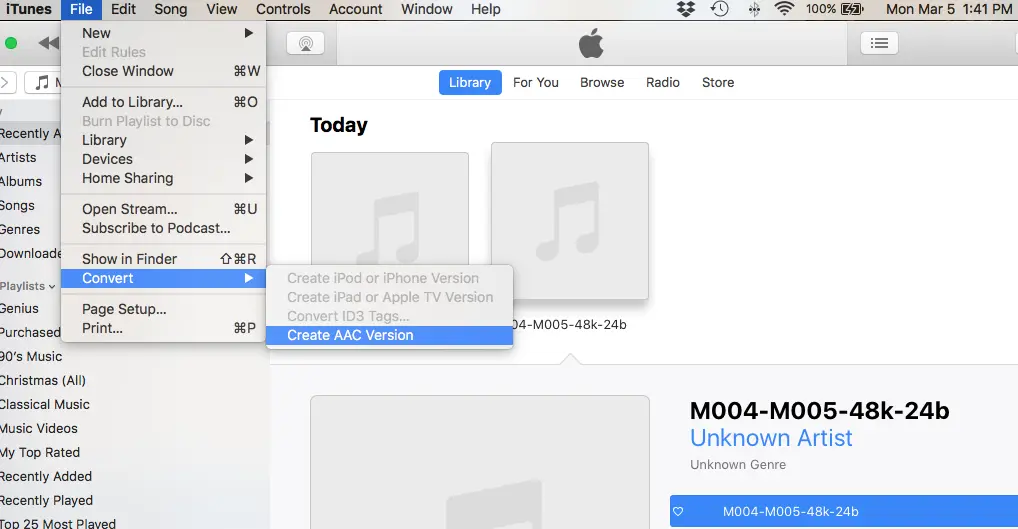The image size is (1018, 529).
Task: Click the heart icon on selected song
Action: tap(678, 511)
